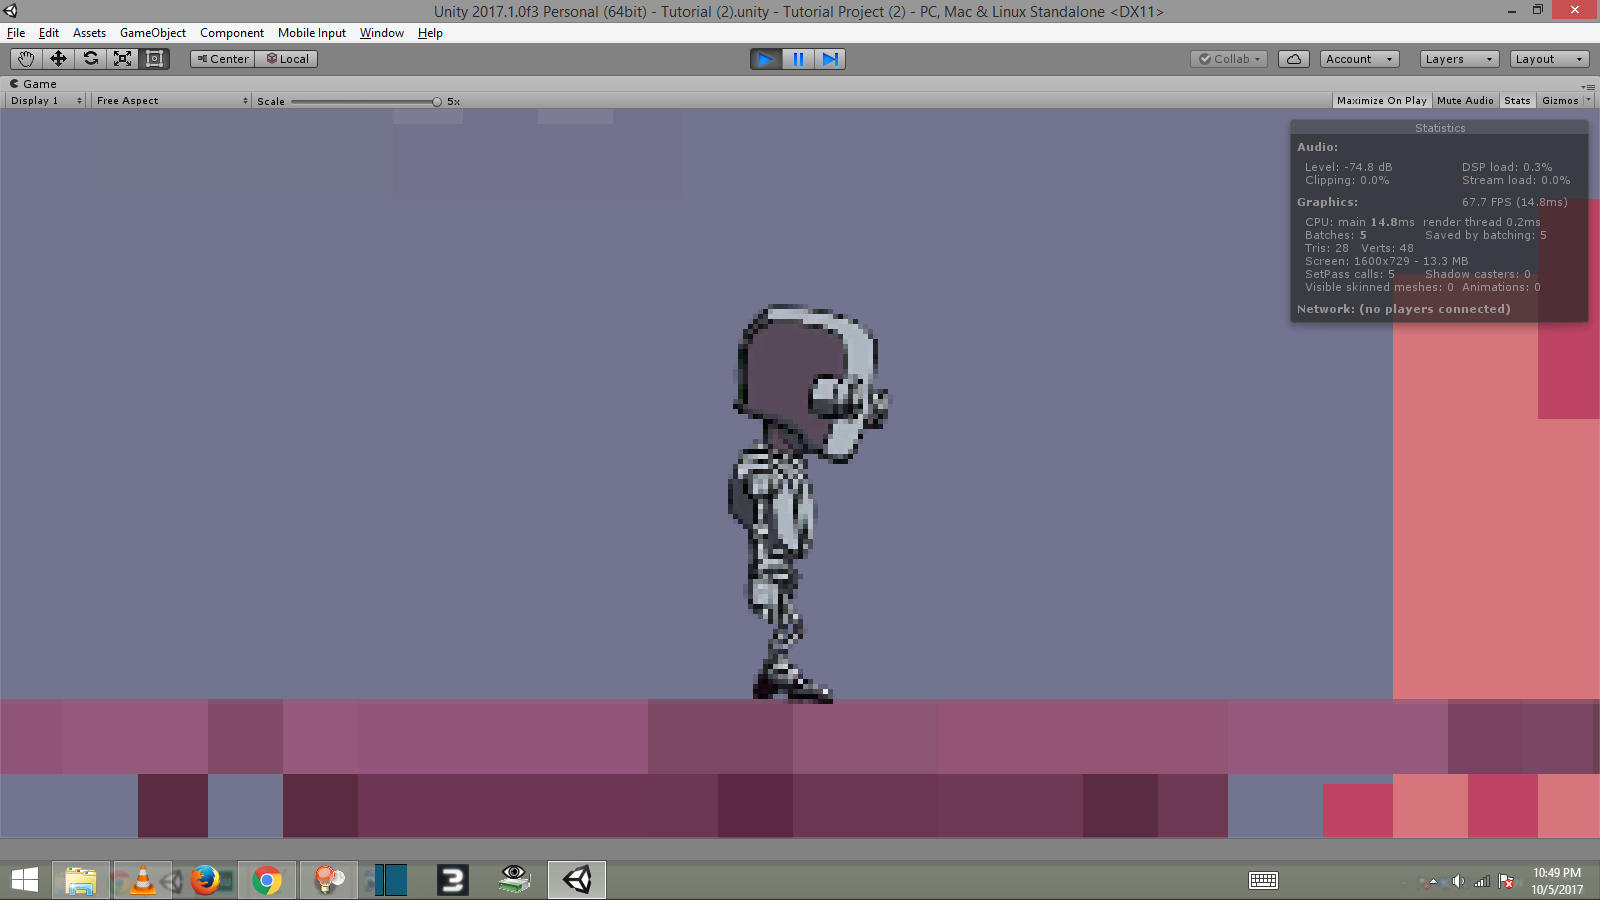Open the Component menu
Image resolution: width=1600 pixels, height=900 pixels.
pyautogui.click(x=232, y=33)
